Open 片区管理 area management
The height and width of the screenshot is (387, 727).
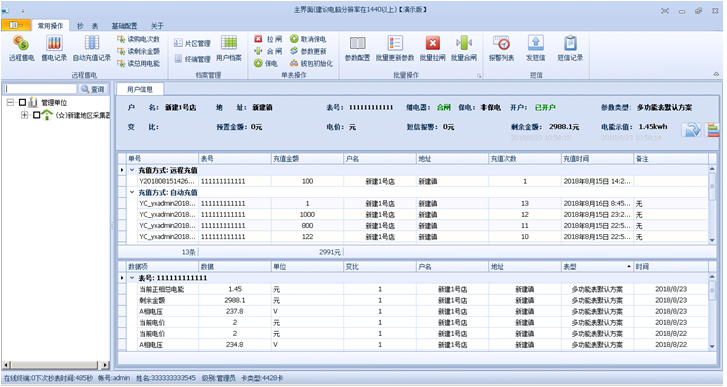tap(192, 44)
